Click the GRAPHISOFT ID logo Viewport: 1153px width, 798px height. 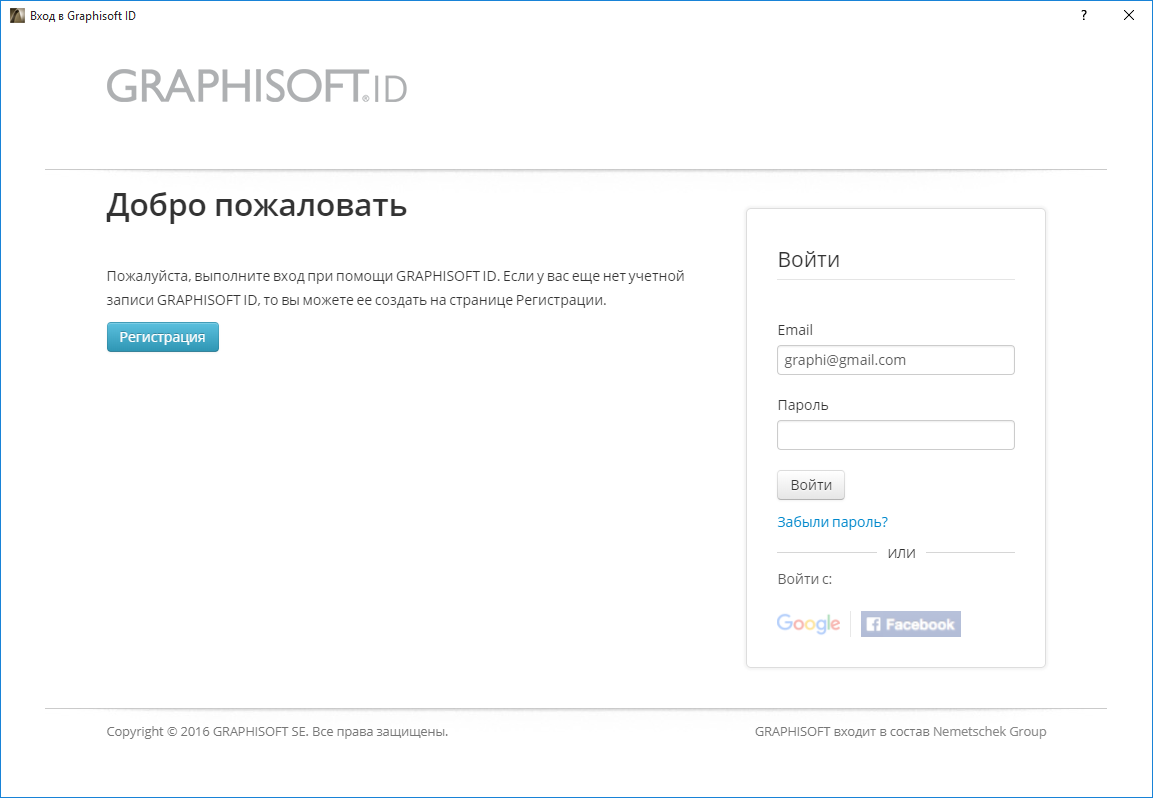257,86
